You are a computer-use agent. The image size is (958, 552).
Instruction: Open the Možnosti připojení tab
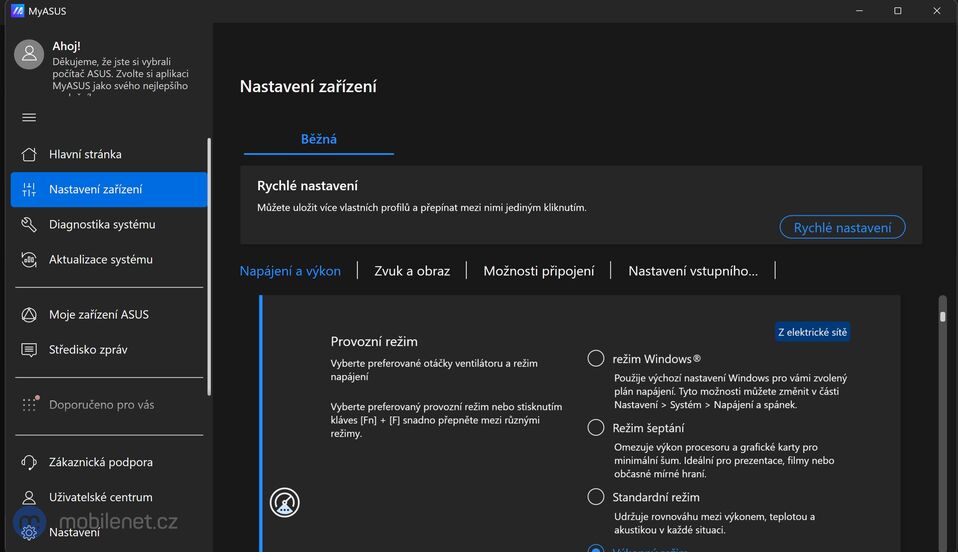click(x=538, y=271)
